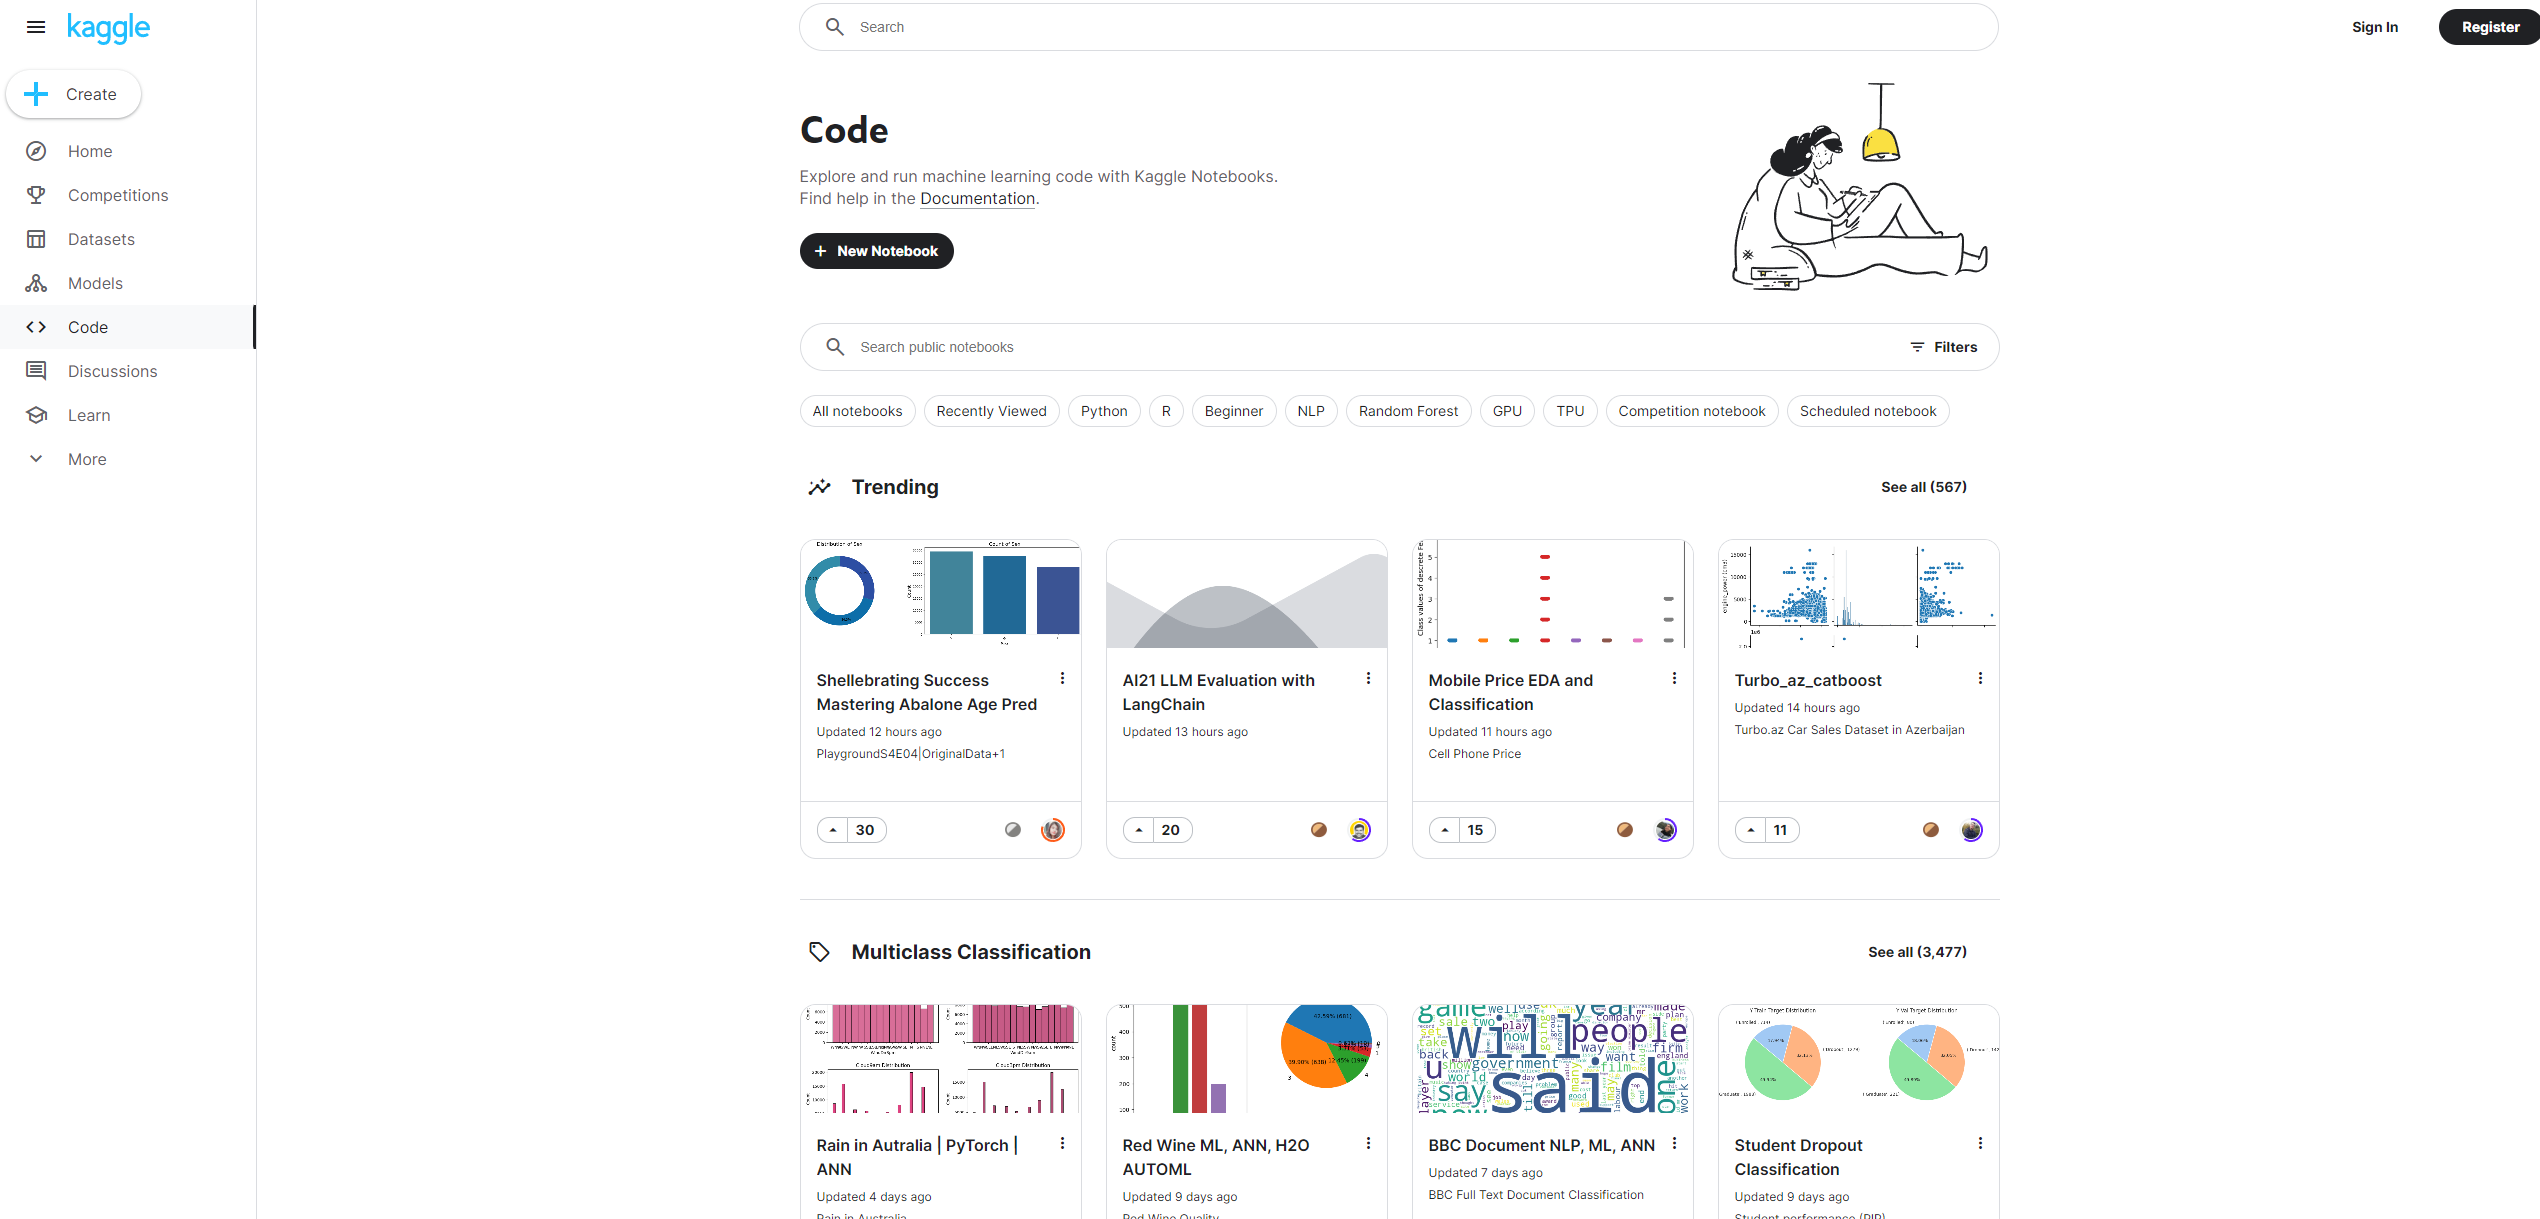Screen dimensions: 2540x1219
Task: Click the Kaggle logo
Action: (x=108, y=28)
